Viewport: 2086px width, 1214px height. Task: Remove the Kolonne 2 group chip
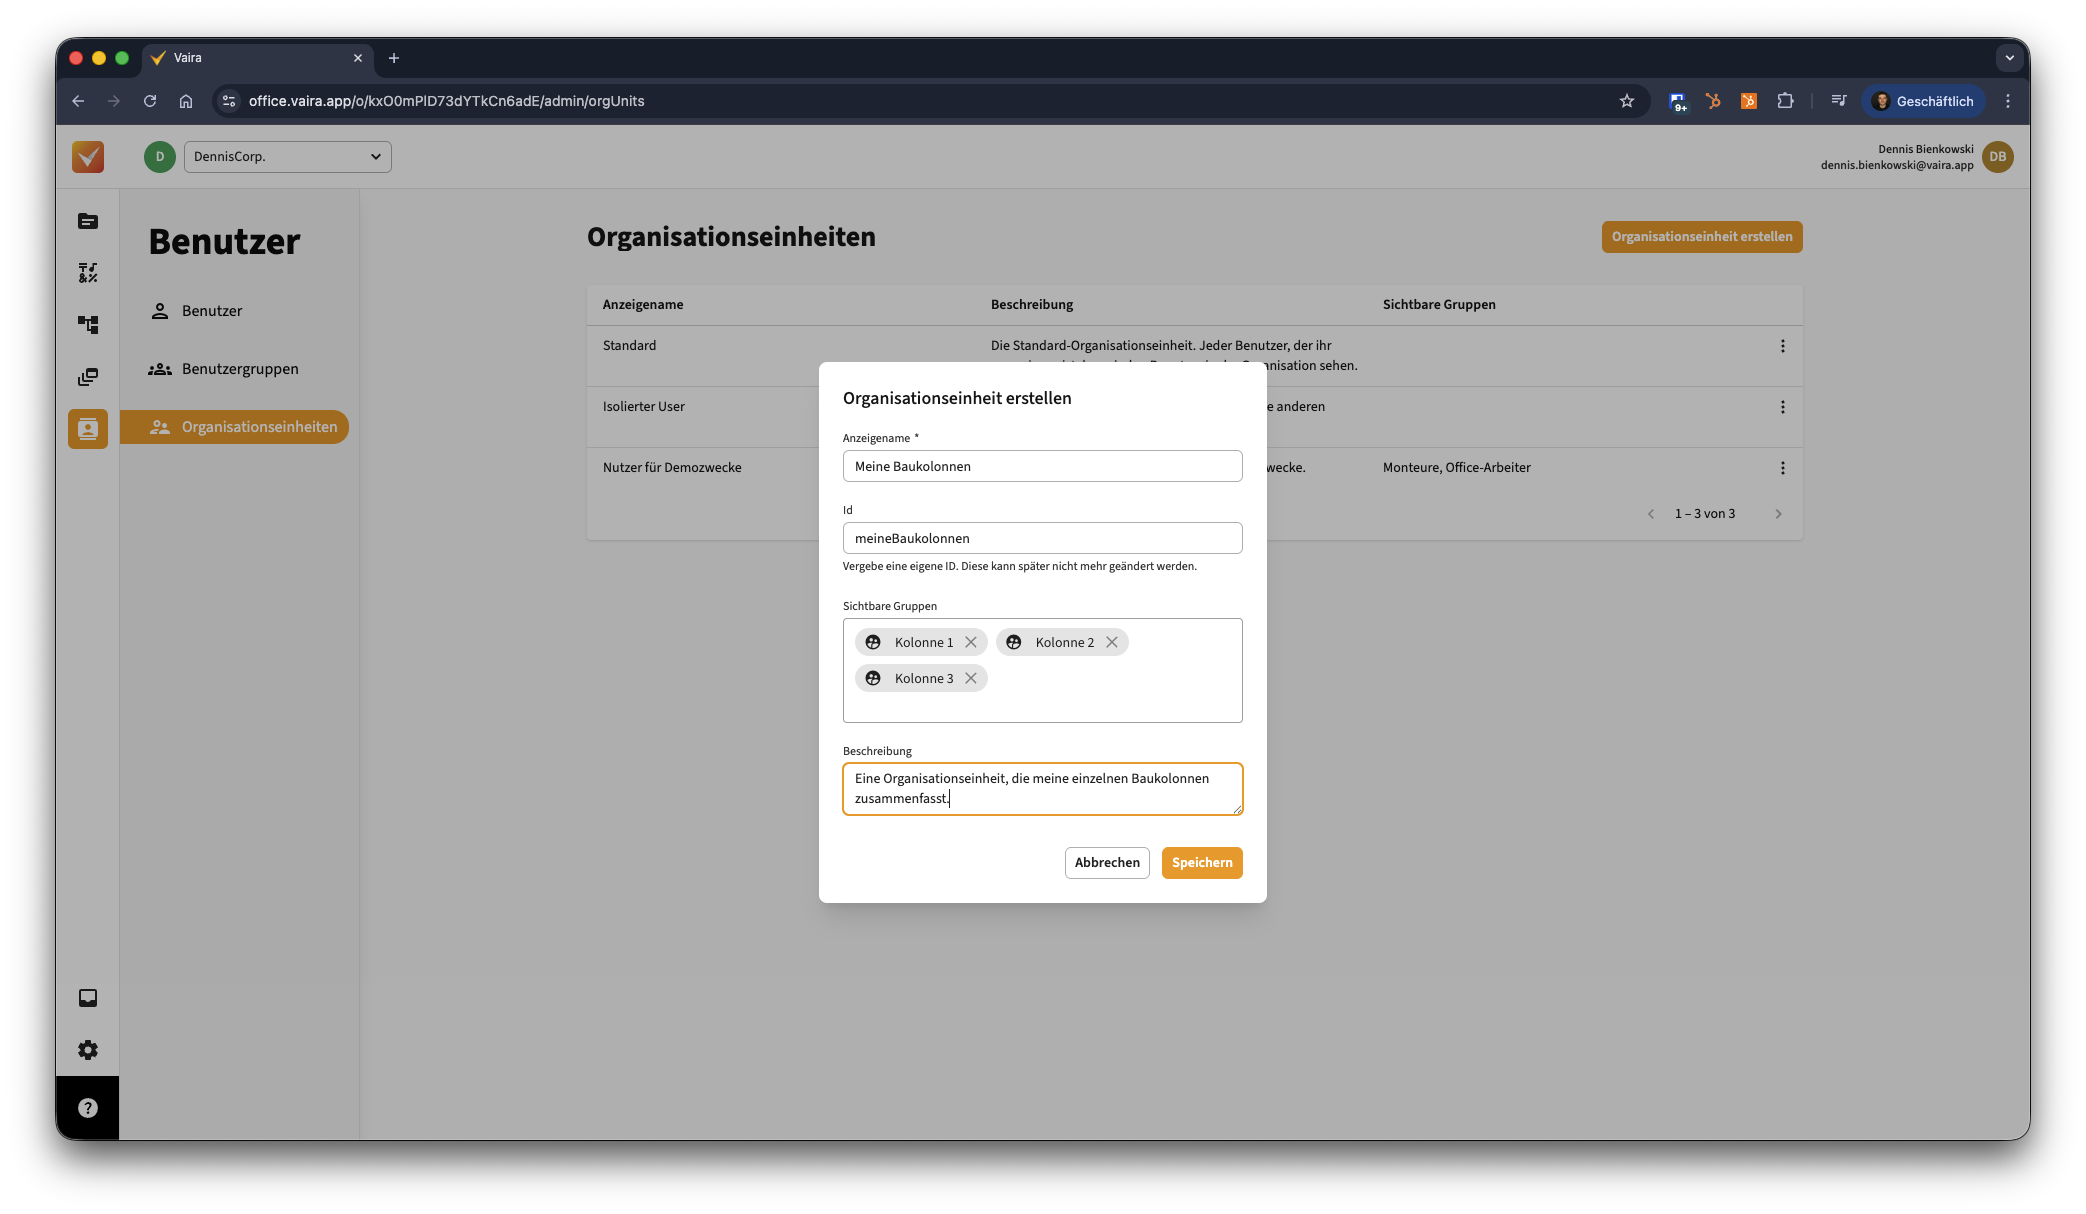(x=1111, y=642)
